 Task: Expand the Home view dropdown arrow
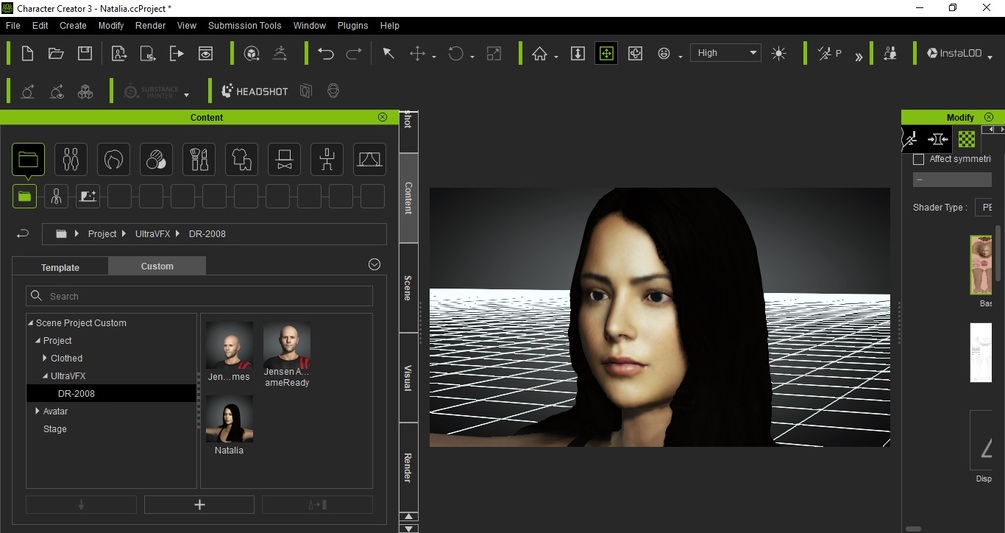click(x=556, y=57)
